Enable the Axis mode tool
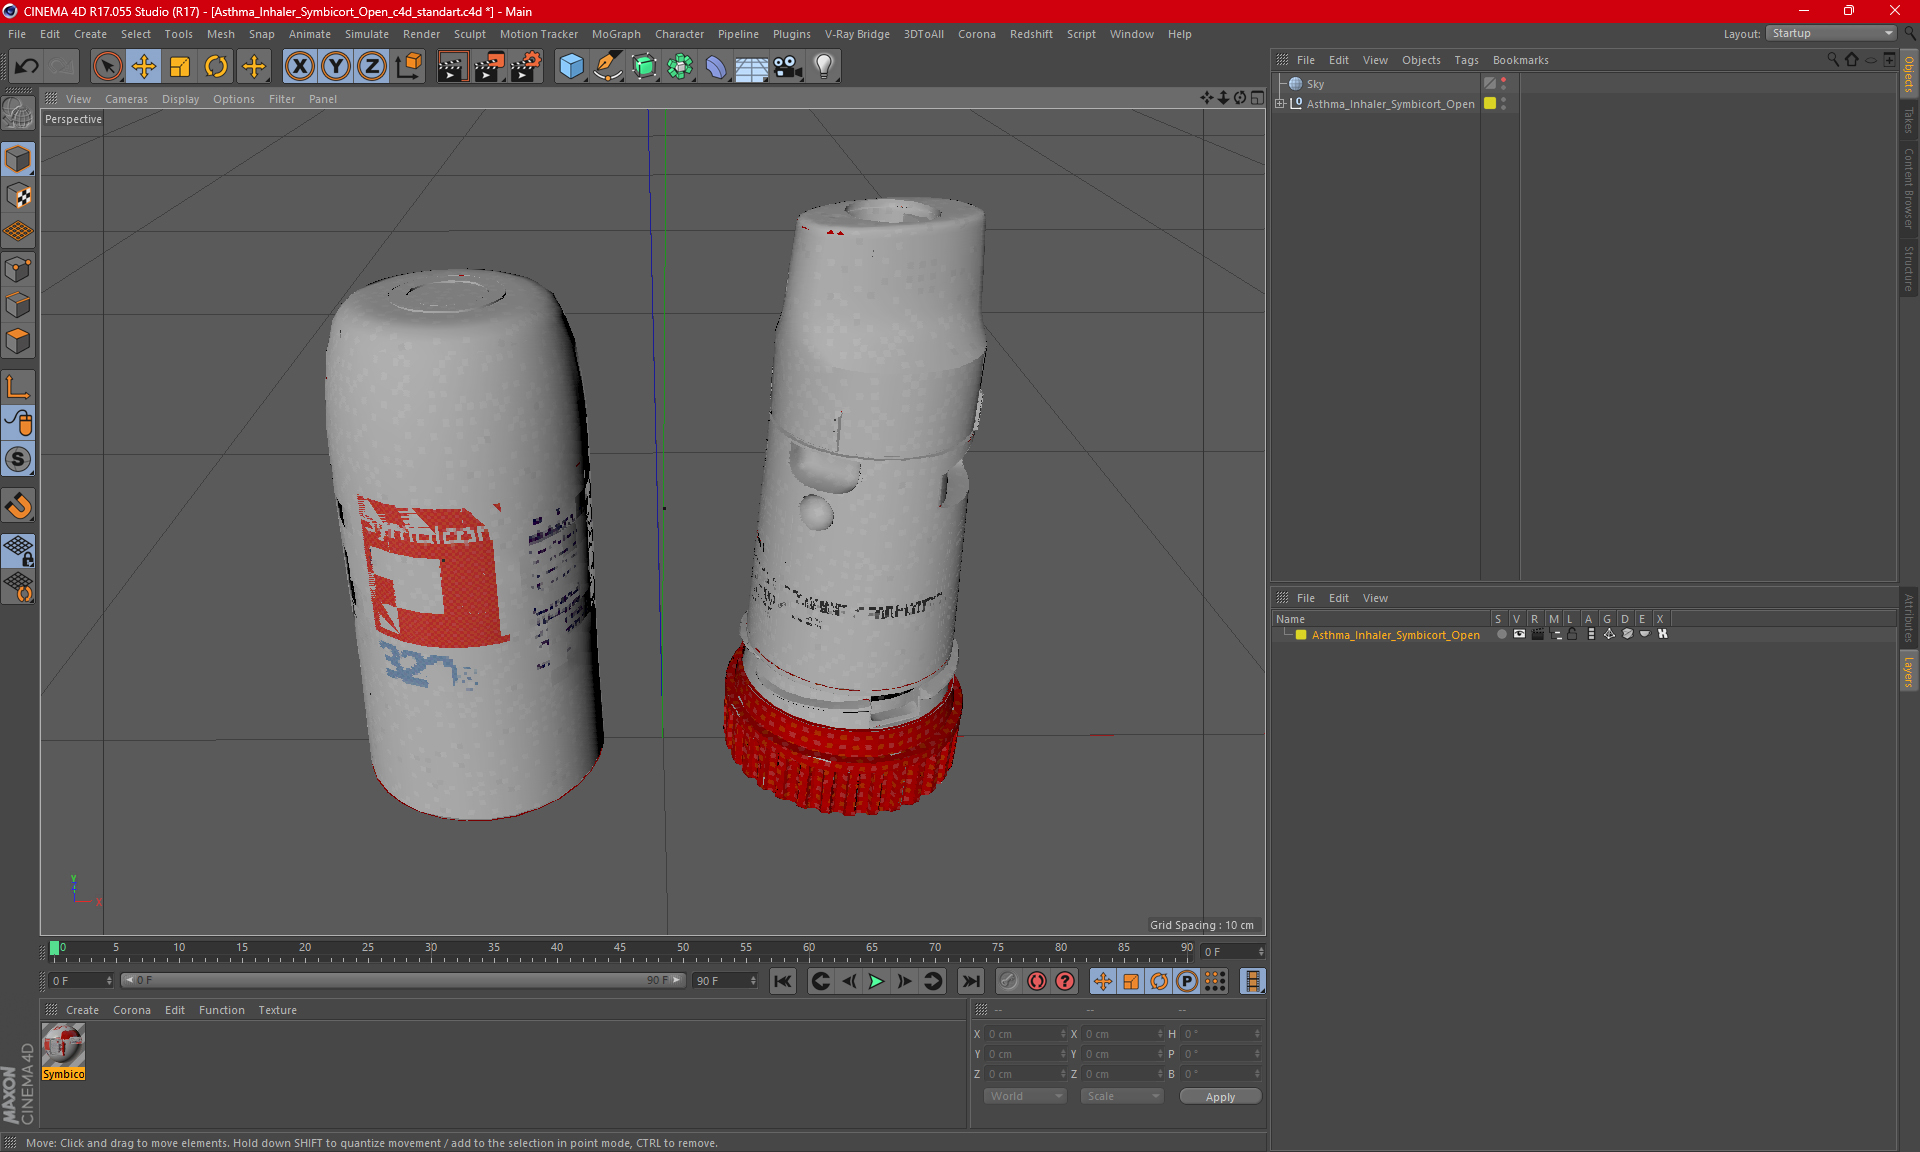 [x=18, y=387]
